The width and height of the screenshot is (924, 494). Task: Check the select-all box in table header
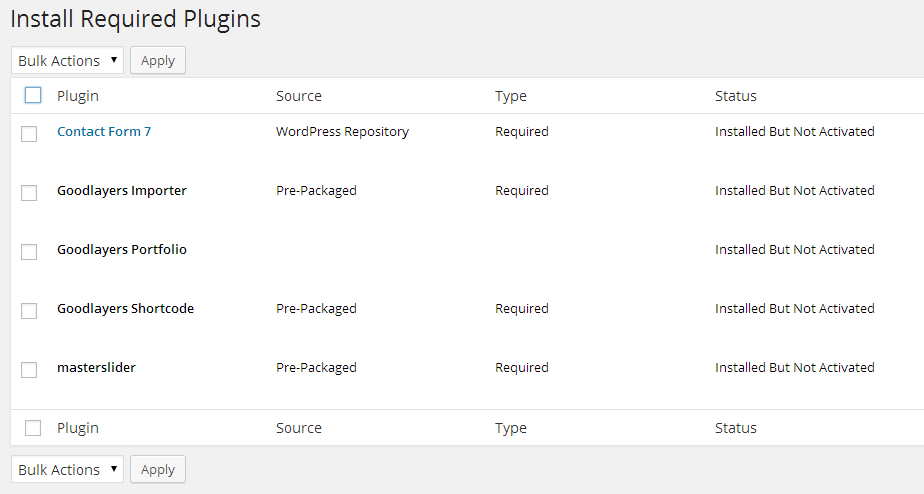coord(33,96)
